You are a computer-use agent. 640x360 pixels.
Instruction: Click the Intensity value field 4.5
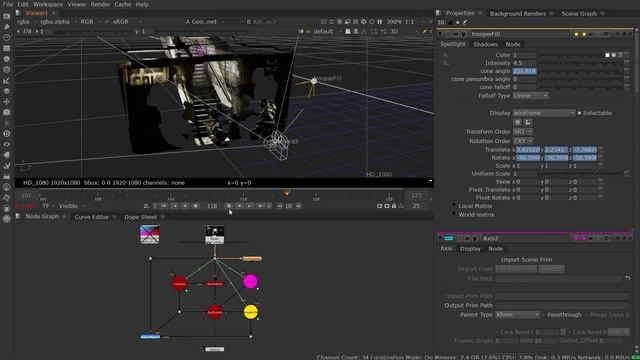point(524,63)
